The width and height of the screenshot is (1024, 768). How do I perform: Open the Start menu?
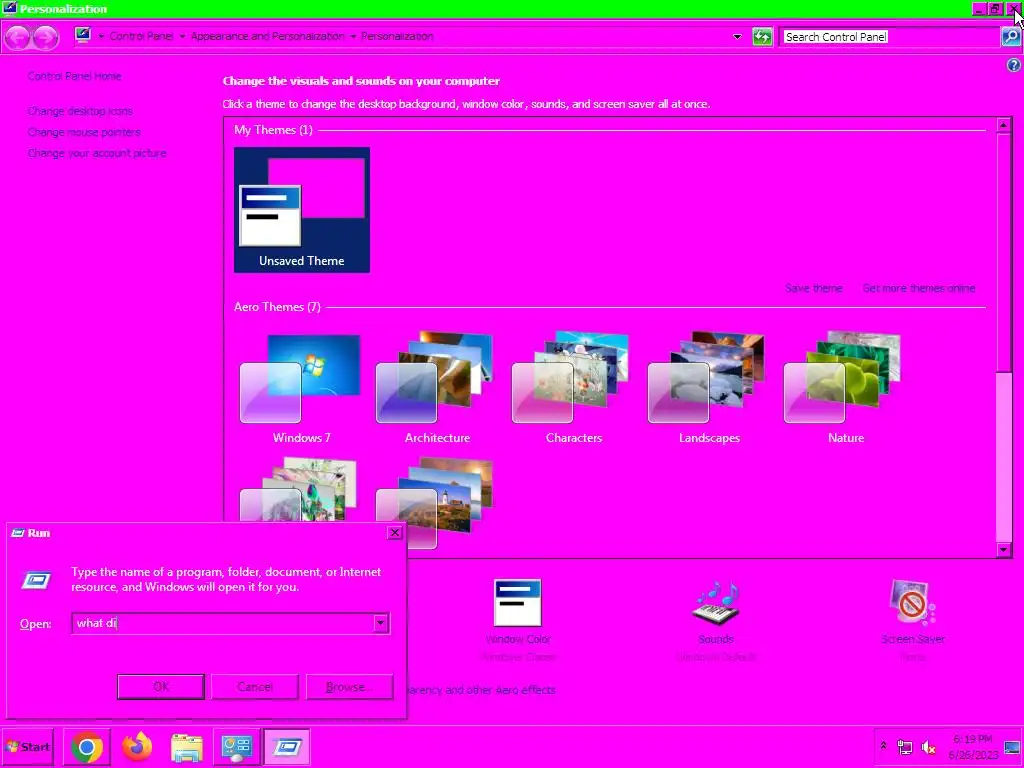point(27,747)
